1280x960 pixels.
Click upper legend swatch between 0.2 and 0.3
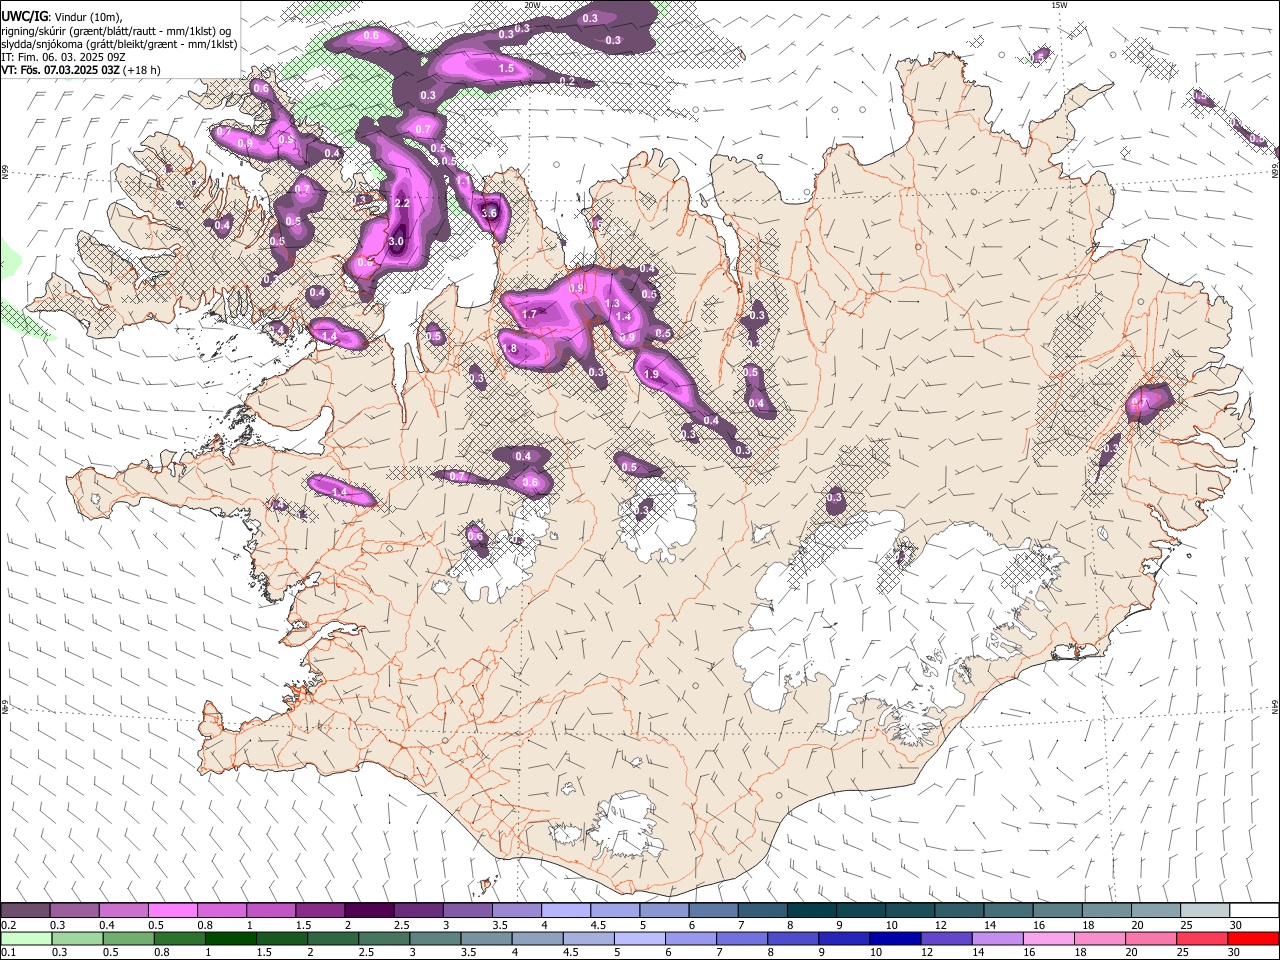pos(27,911)
